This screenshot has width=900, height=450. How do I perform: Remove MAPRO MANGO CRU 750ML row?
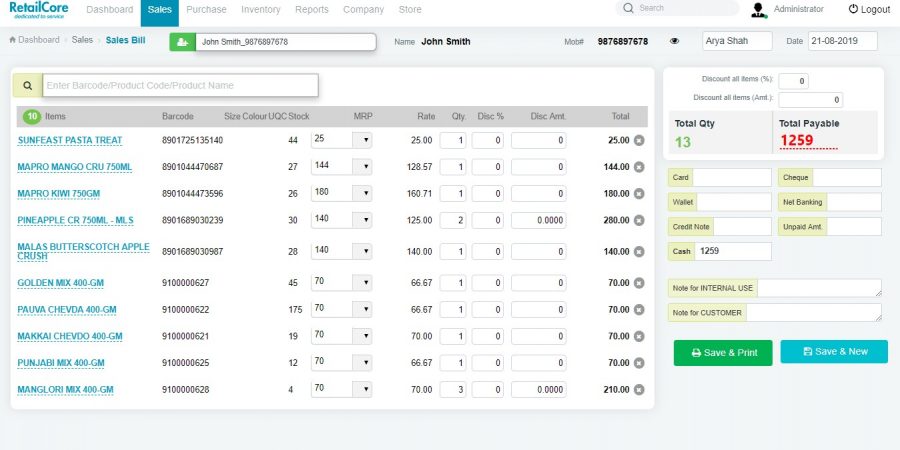click(639, 167)
